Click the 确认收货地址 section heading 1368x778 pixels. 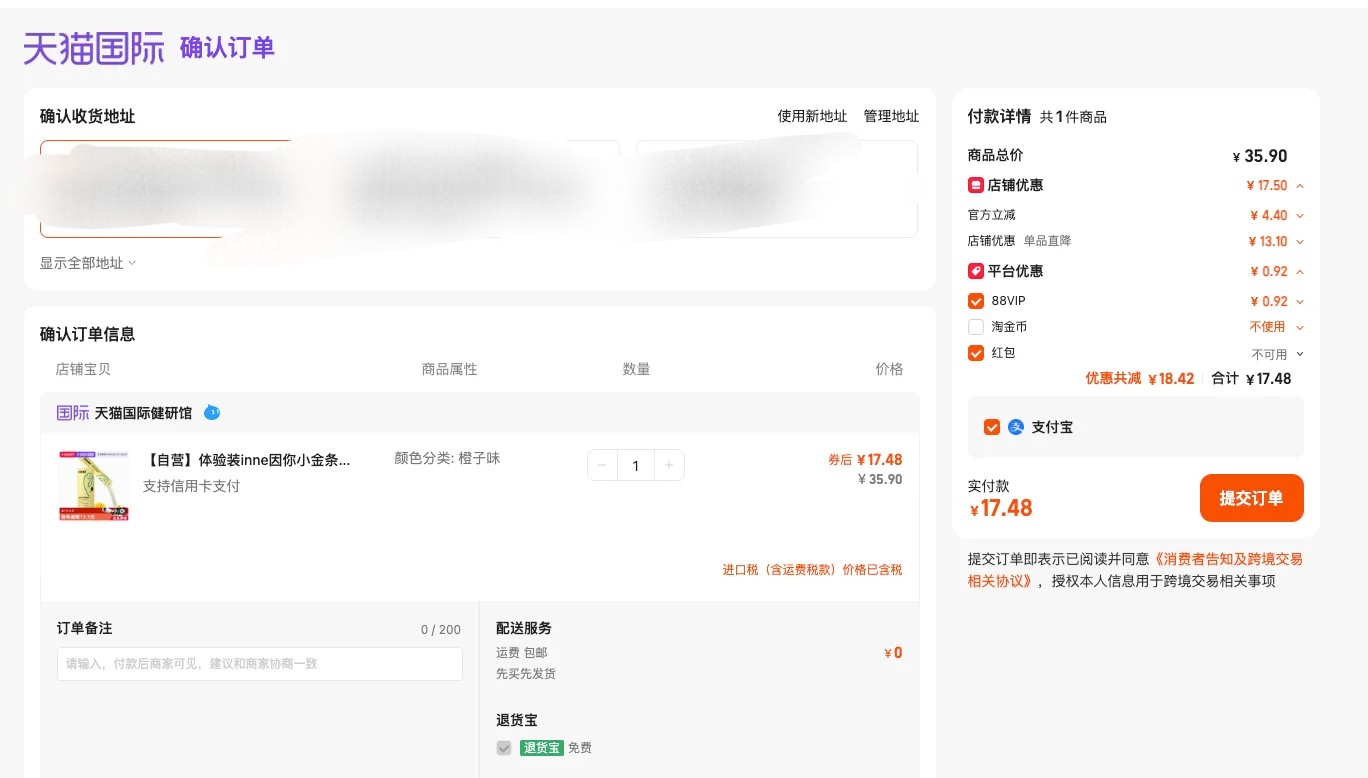click(x=87, y=116)
